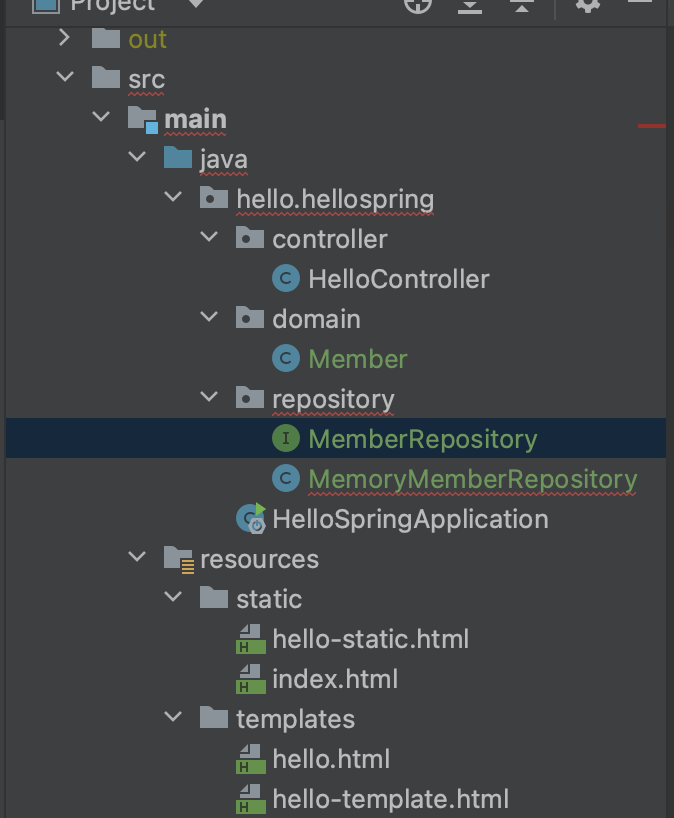Click the hello-static.html file icon
Viewport: 674px width, 818px height.
[250, 639]
